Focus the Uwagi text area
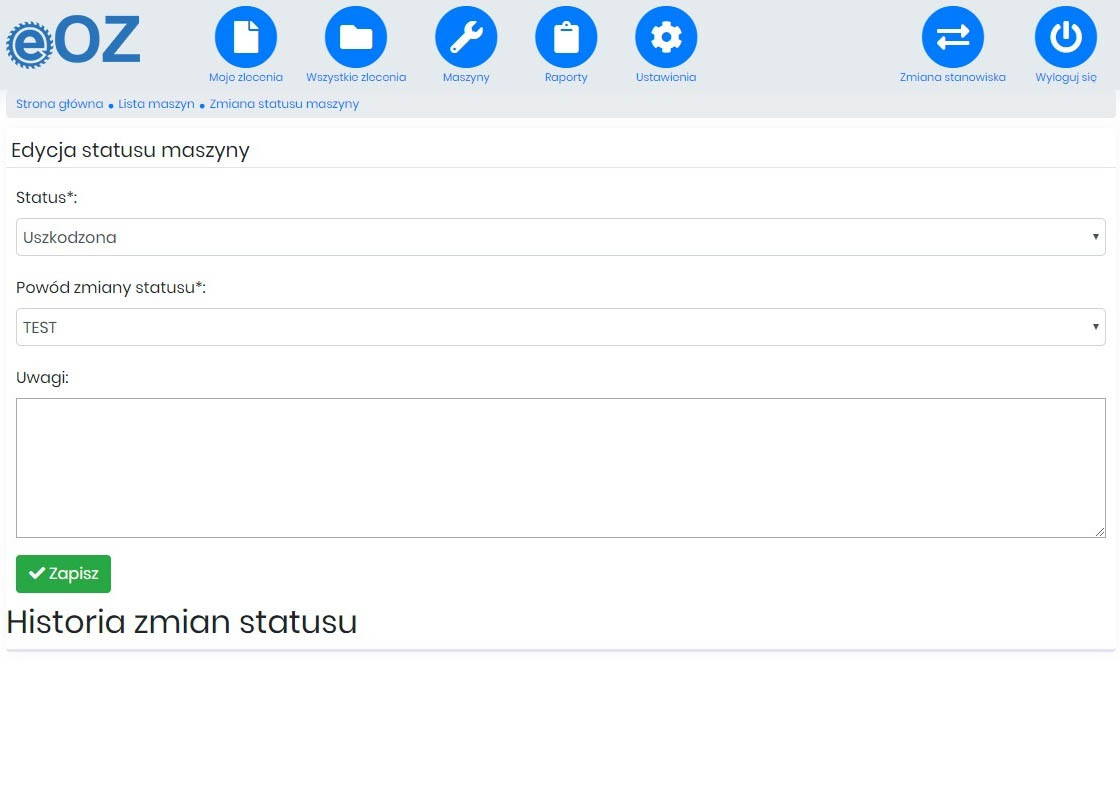This screenshot has width=1120, height=785. [560, 467]
